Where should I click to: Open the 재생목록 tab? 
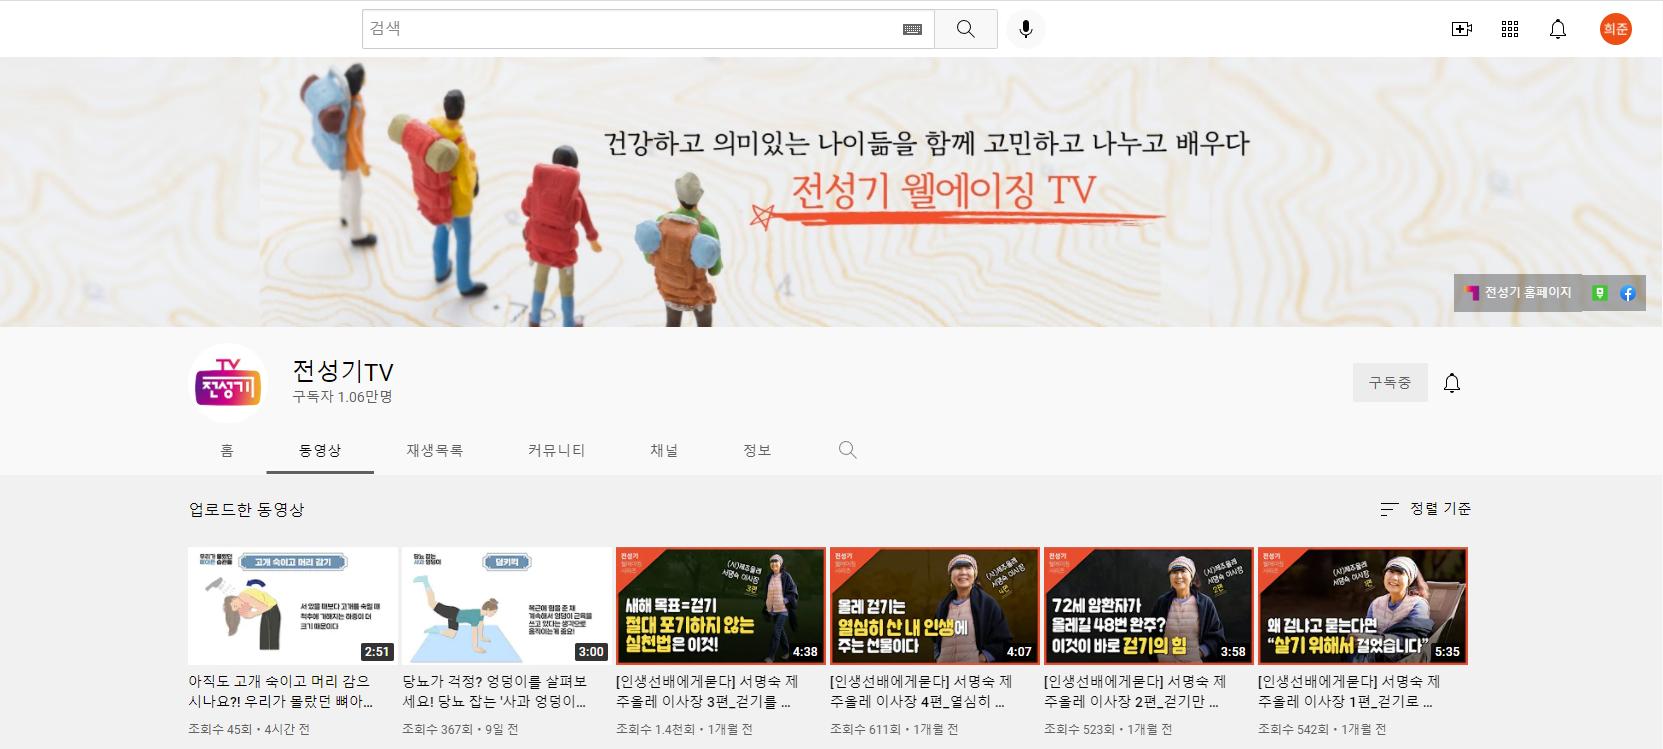(434, 450)
